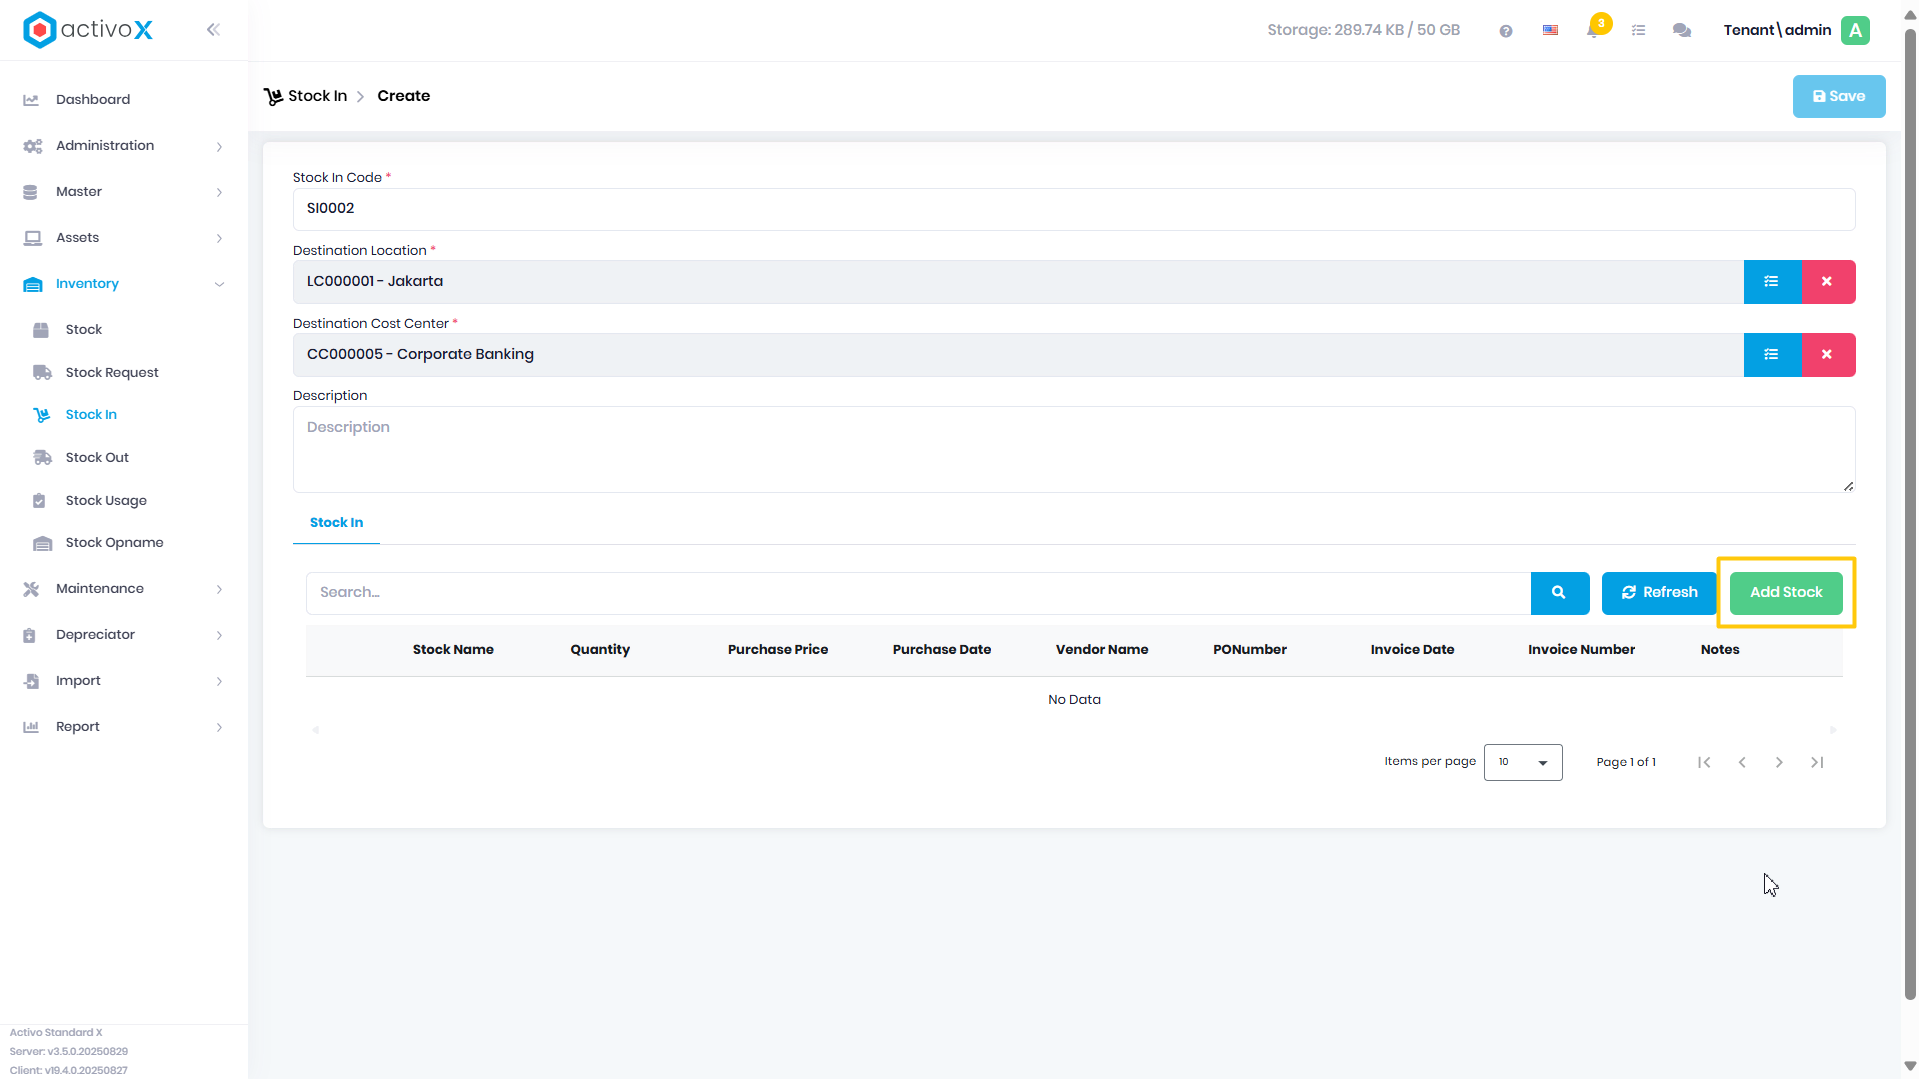The image size is (1919, 1079).
Task: Open Stock Opname page
Action: 114,543
